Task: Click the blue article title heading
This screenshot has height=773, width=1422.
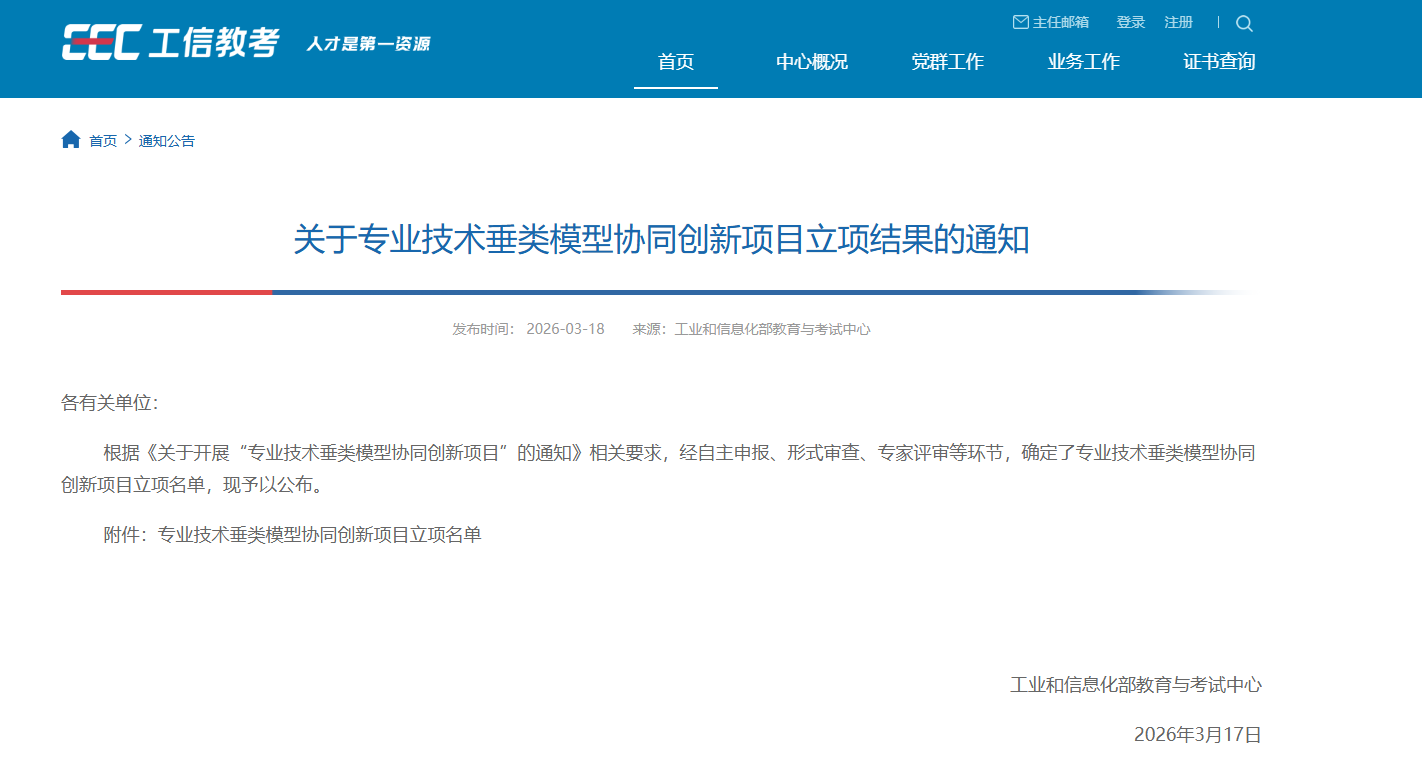Action: 661,240
